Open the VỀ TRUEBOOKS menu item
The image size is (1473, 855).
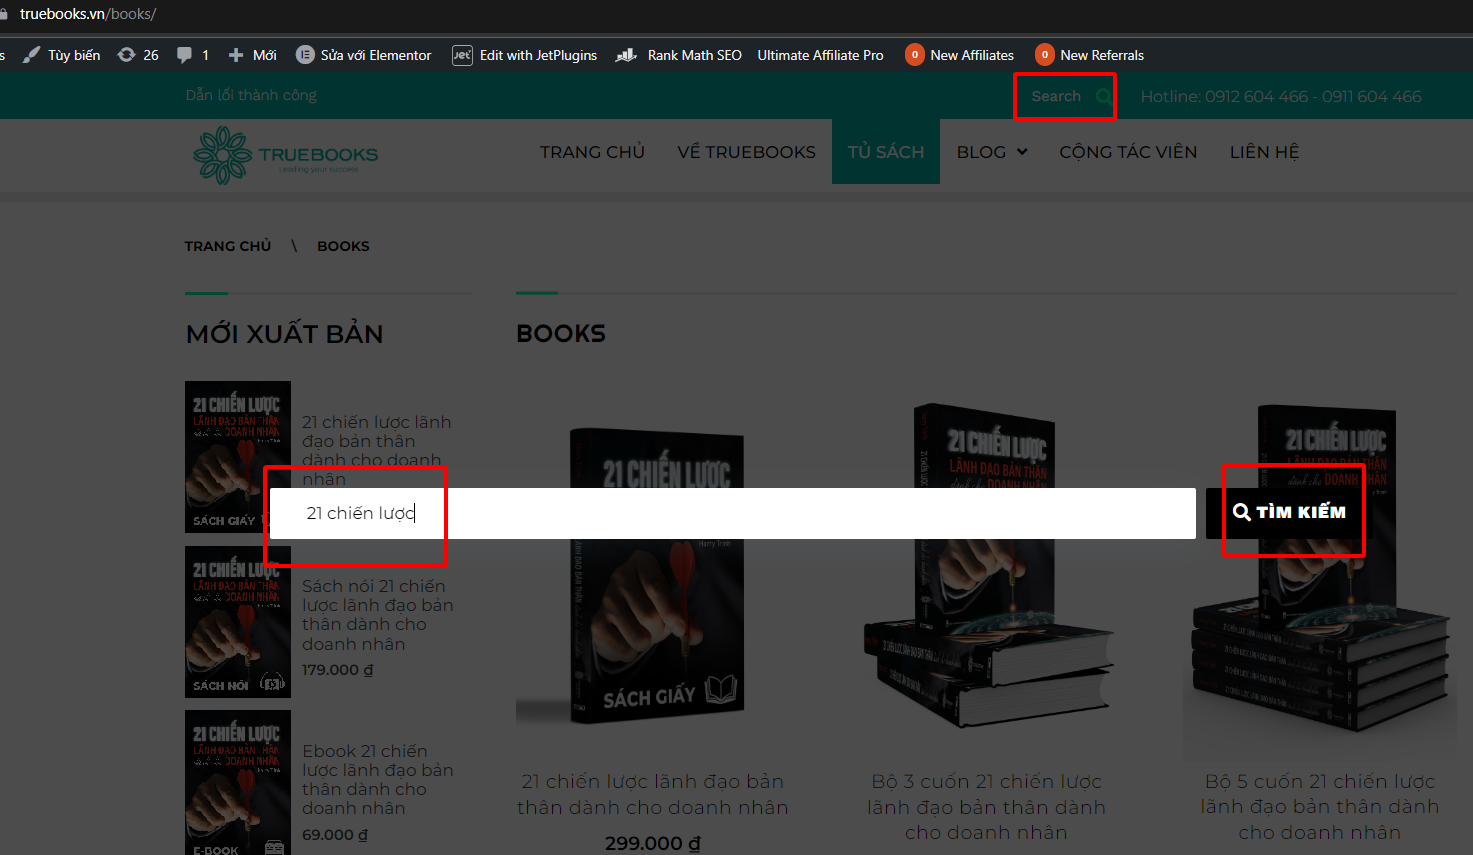coord(746,152)
